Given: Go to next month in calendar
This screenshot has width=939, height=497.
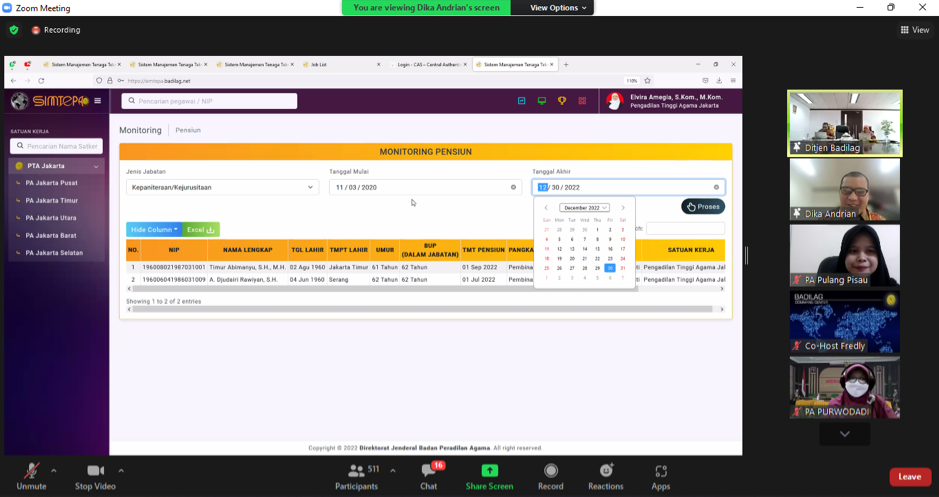Looking at the screenshot, I should coord(623,208).
